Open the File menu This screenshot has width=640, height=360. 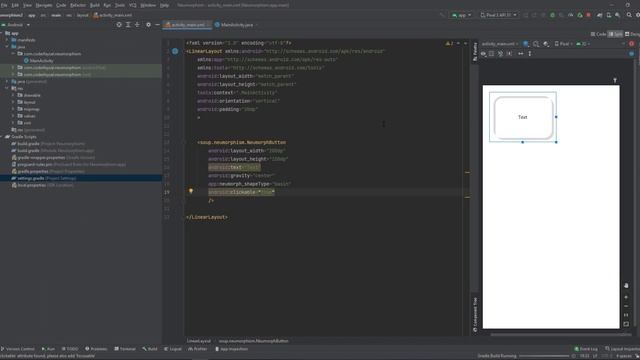click(4, 5)
